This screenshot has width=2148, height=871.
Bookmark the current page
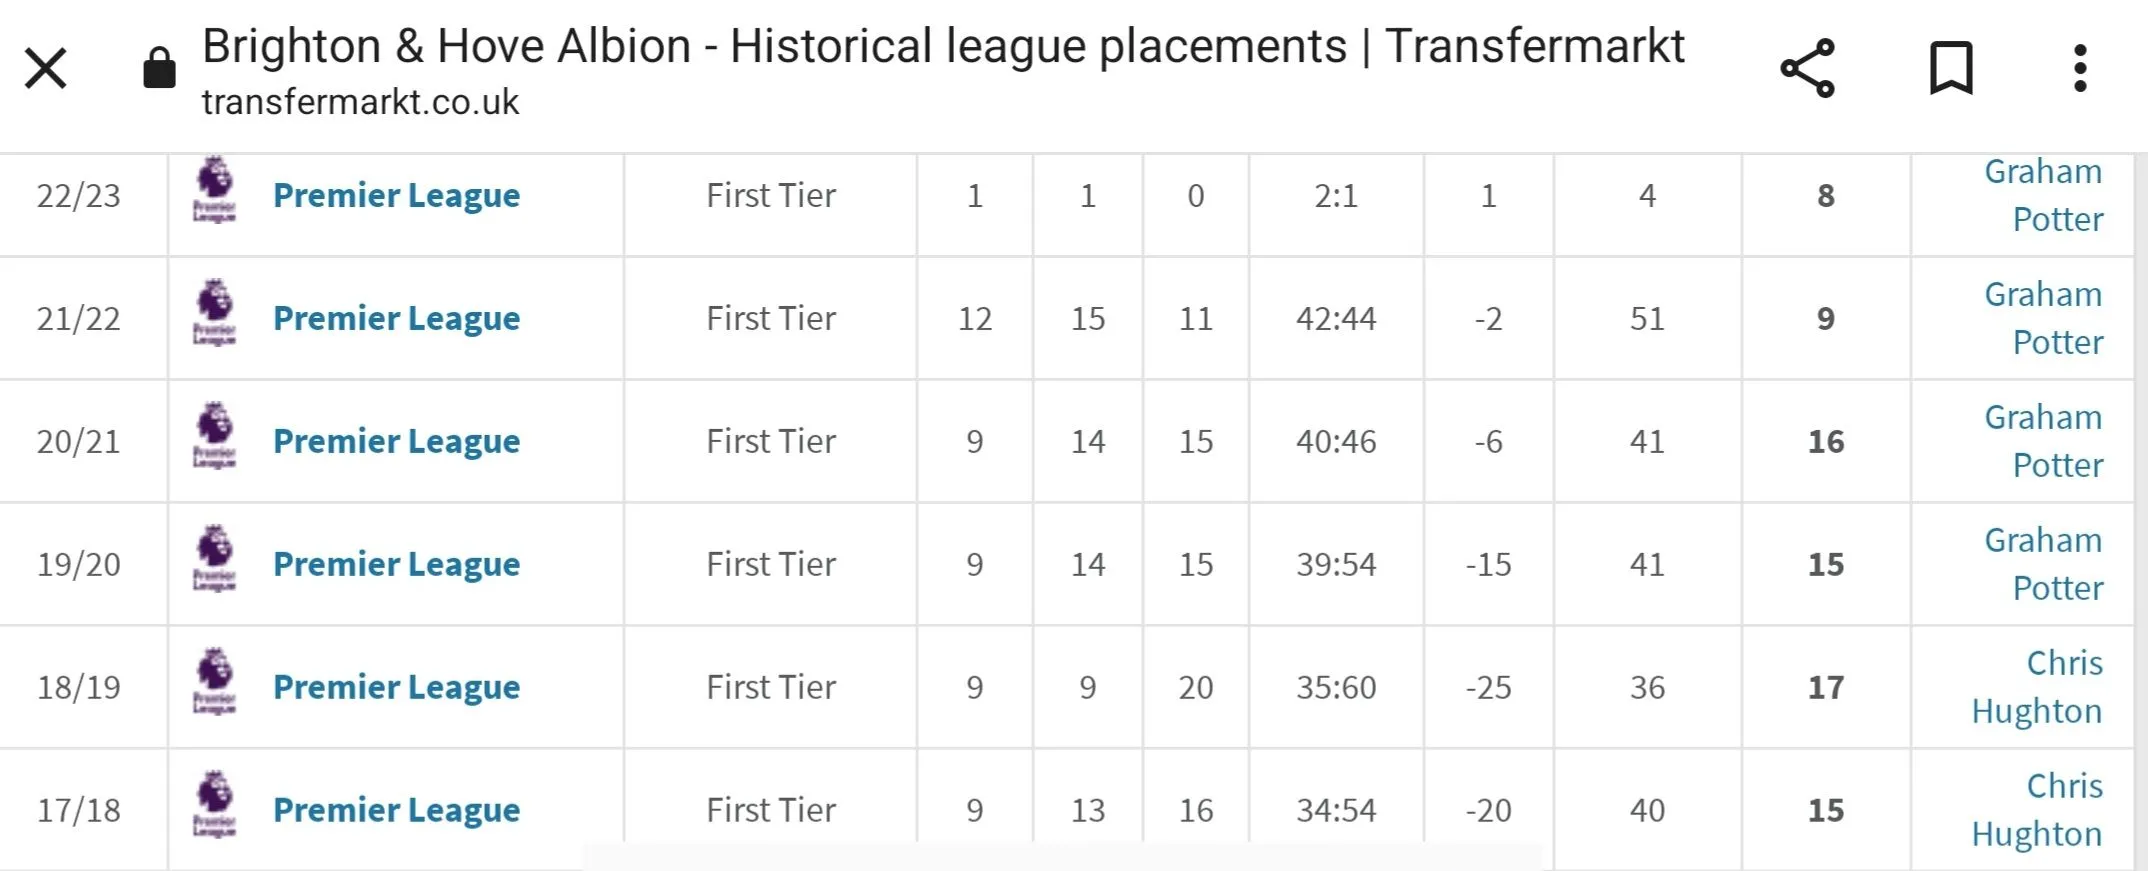click(x=1950, y=69)
